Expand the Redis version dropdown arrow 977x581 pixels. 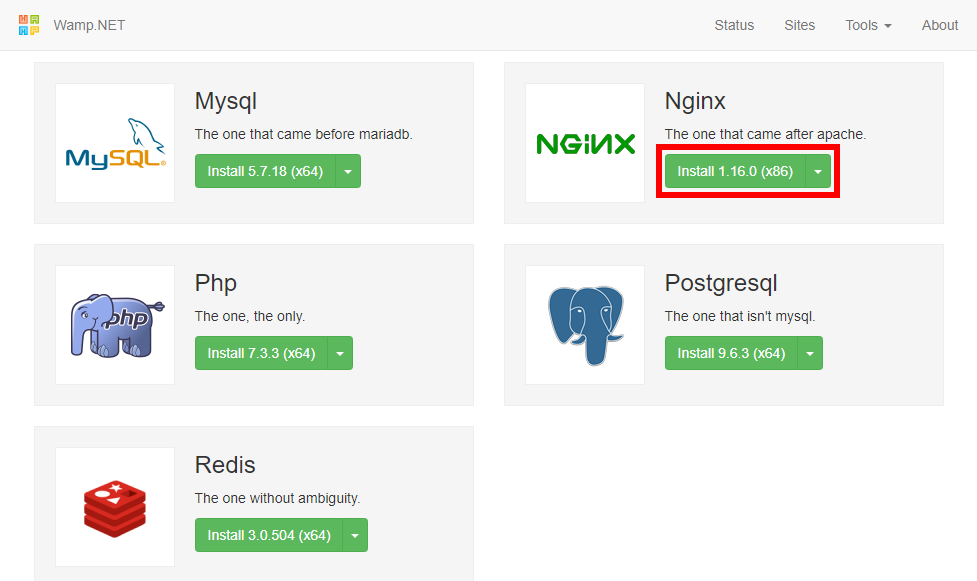tap(355, 535)
